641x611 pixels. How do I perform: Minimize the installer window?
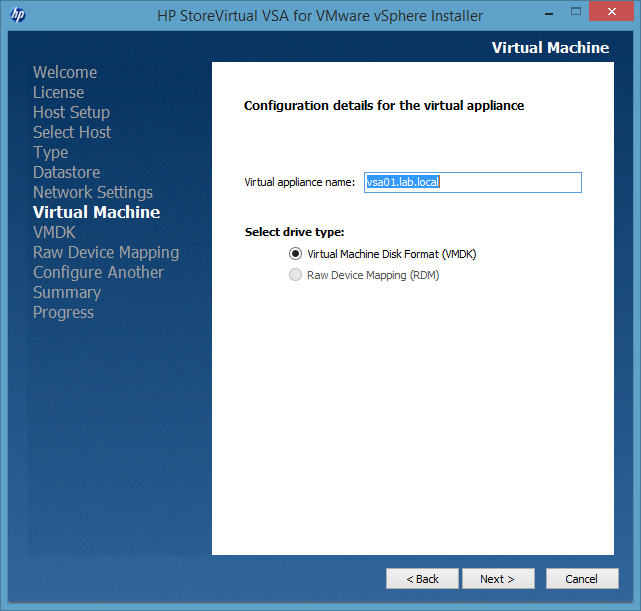(x=549, y=12)
